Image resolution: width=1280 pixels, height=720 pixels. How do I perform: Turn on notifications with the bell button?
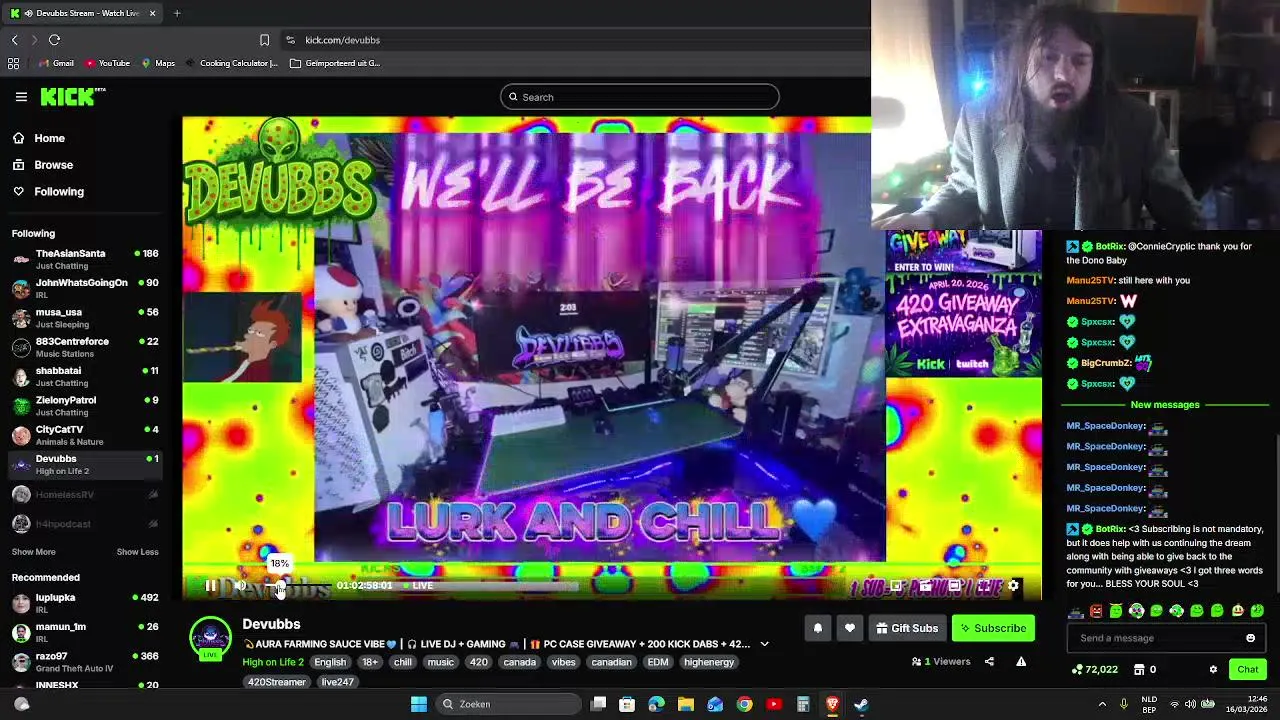(817, 628)
